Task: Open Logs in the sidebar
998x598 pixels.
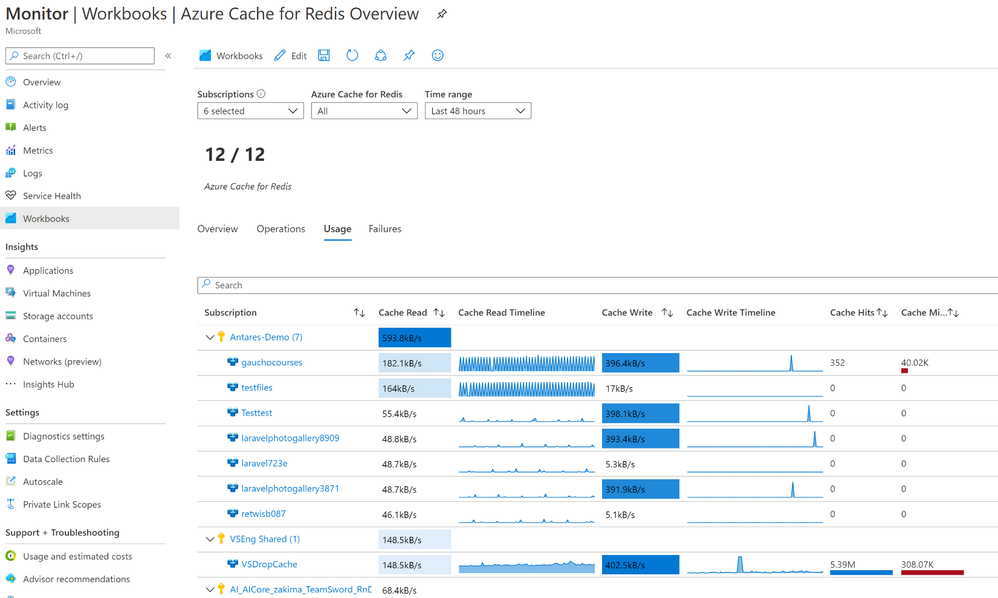Action: [32, 173]
